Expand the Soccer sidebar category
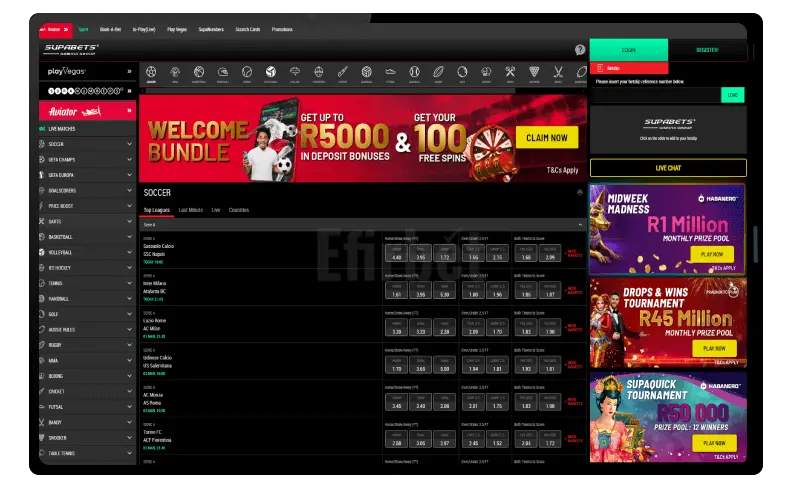The image size is (796, 496). click(130, 144)
